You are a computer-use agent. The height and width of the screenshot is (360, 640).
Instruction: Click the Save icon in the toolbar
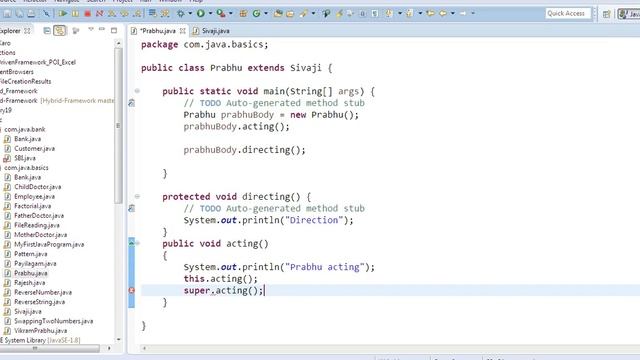pos(7,14)
